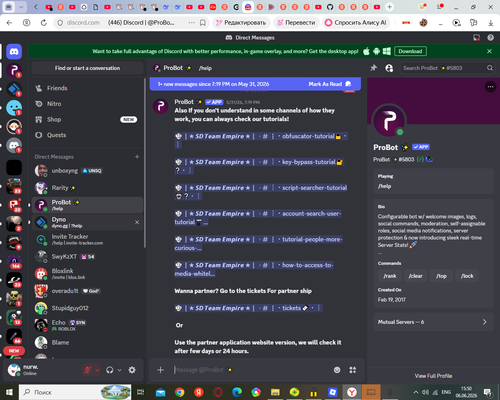Open Chrome from Windows taskbar

coord(180,392)
